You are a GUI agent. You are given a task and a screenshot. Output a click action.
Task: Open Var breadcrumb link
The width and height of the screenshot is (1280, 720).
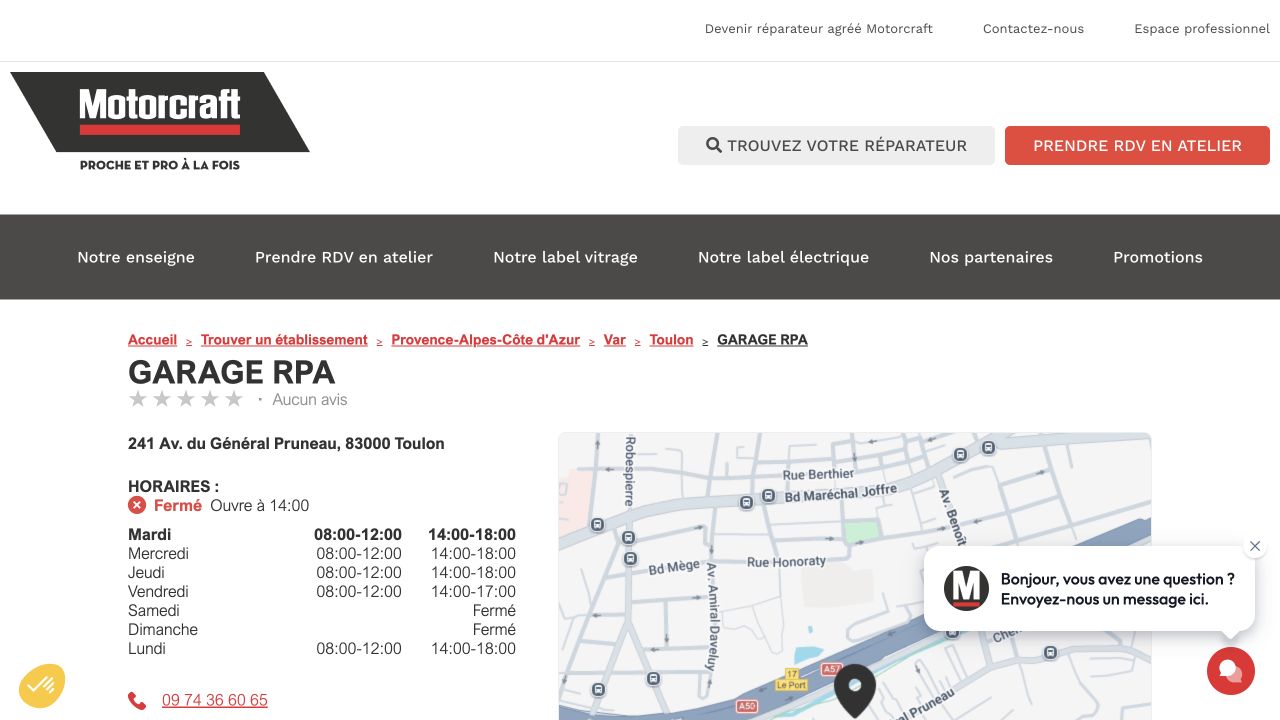click(615, 340)
